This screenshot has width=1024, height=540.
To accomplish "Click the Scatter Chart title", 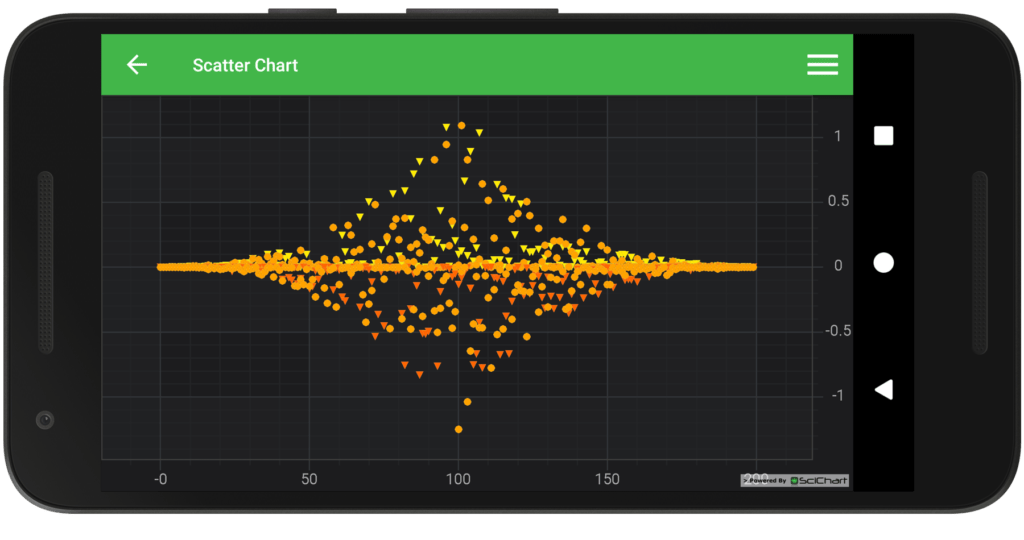I will [245, 65].
